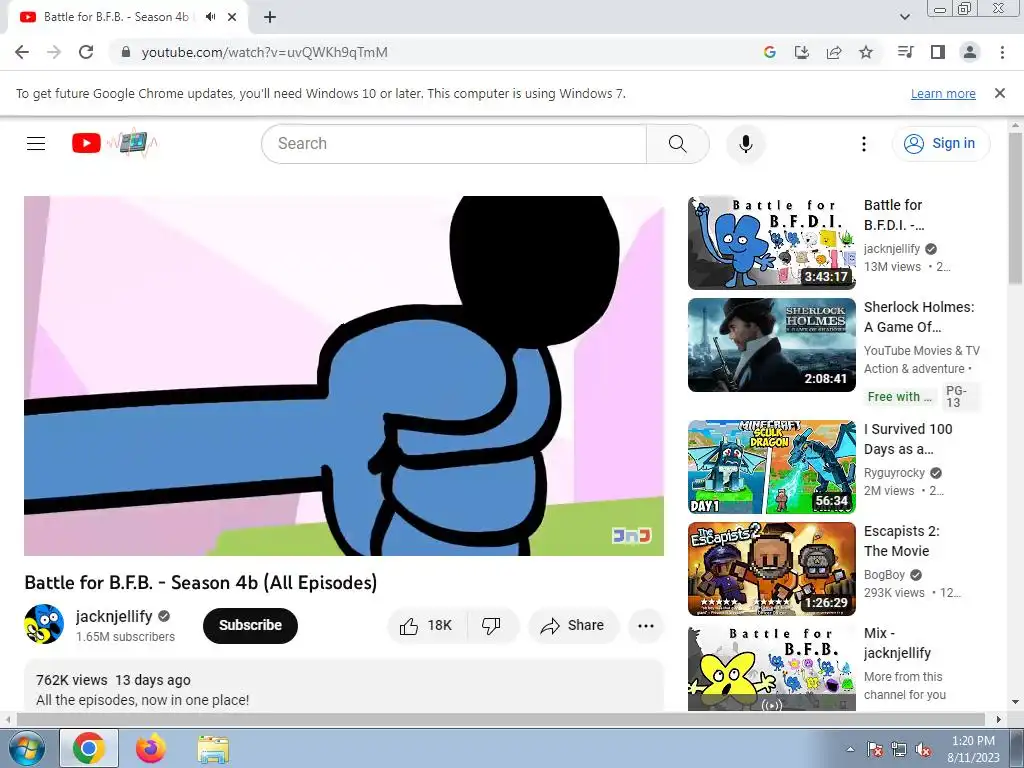Viewport: 1024px width, 768px height.
Task: Open Google icon in address bar
Action: [770, 52]
